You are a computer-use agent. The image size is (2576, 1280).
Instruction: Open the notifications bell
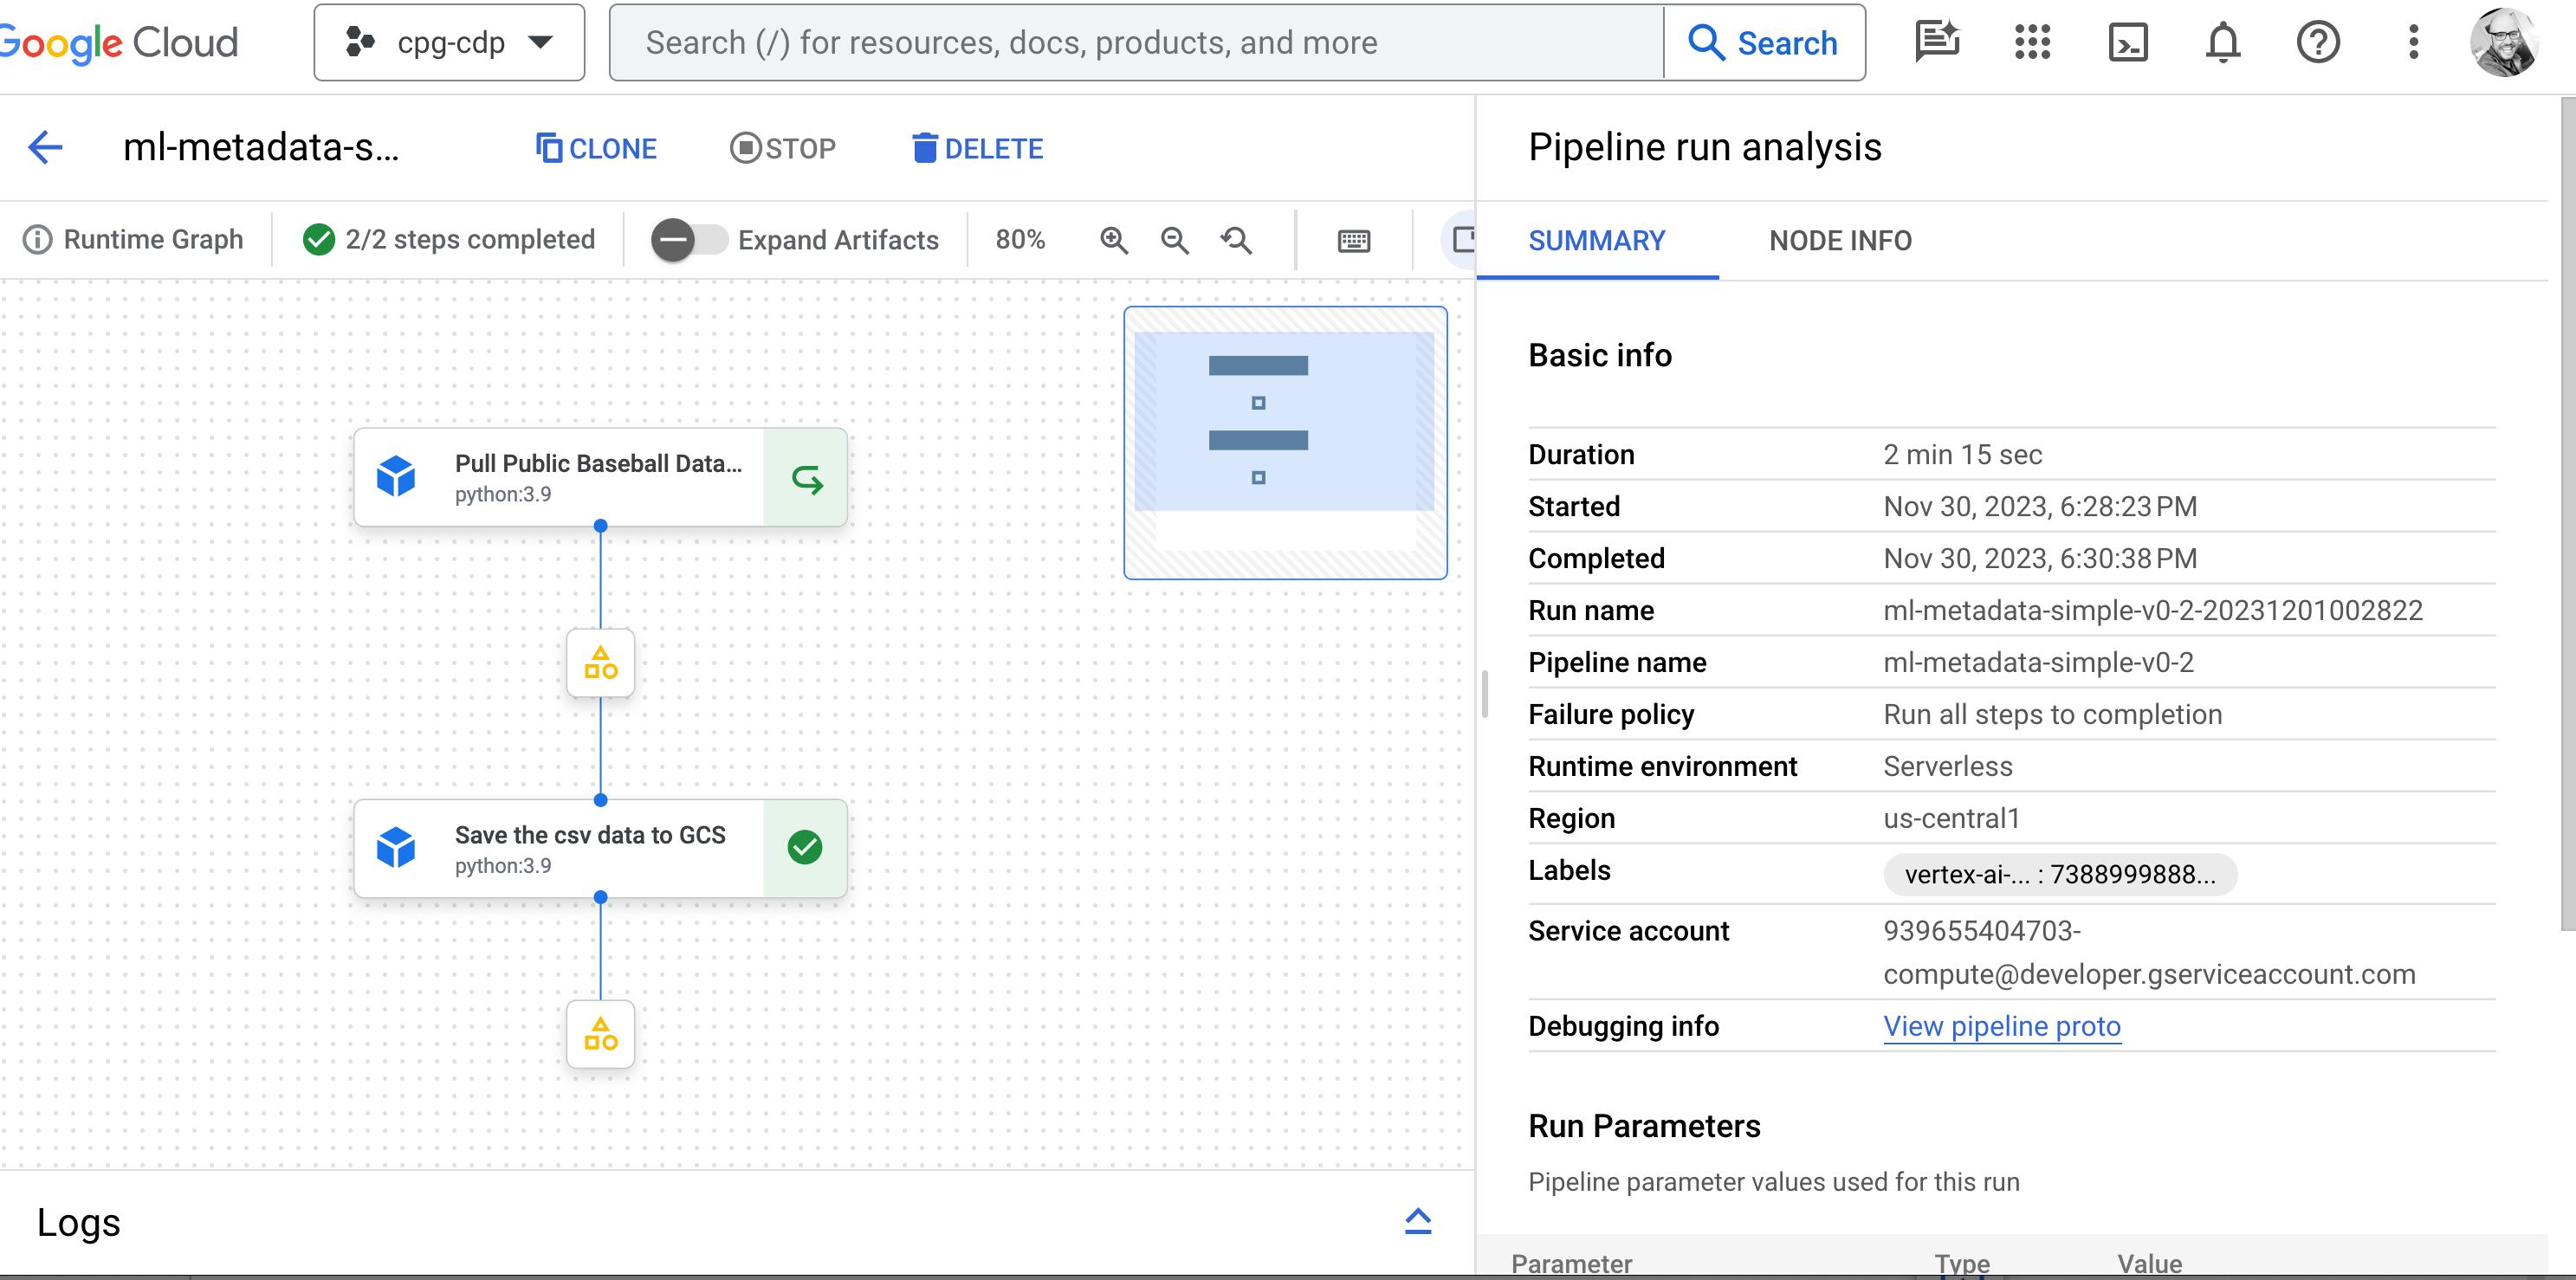[2222, 43]
